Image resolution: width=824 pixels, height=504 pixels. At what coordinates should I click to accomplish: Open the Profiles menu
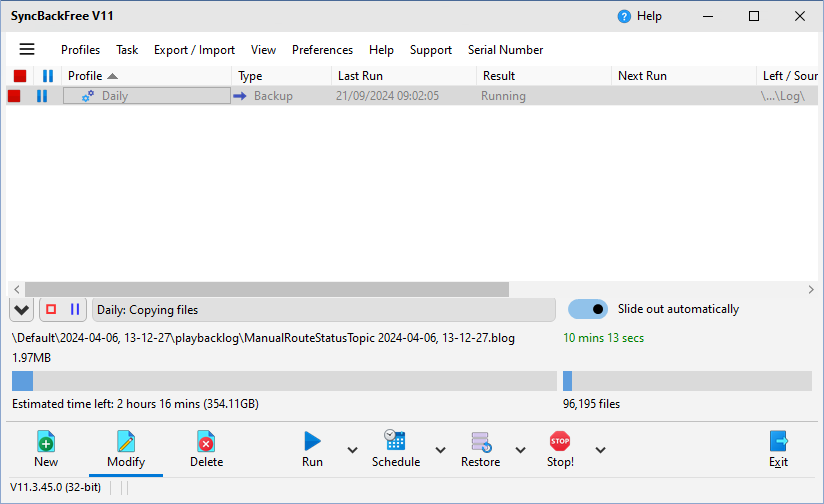coord(80,50)
